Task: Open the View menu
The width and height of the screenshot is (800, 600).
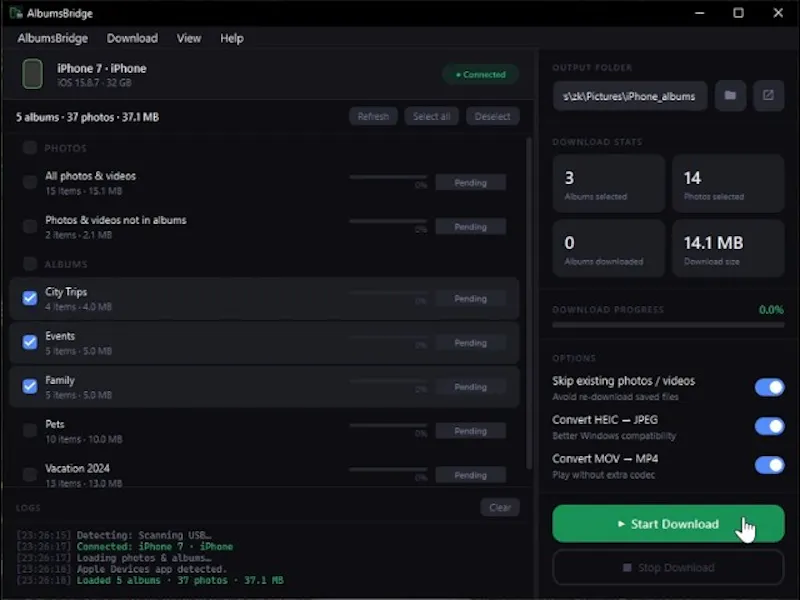Action: click(189, 38)
